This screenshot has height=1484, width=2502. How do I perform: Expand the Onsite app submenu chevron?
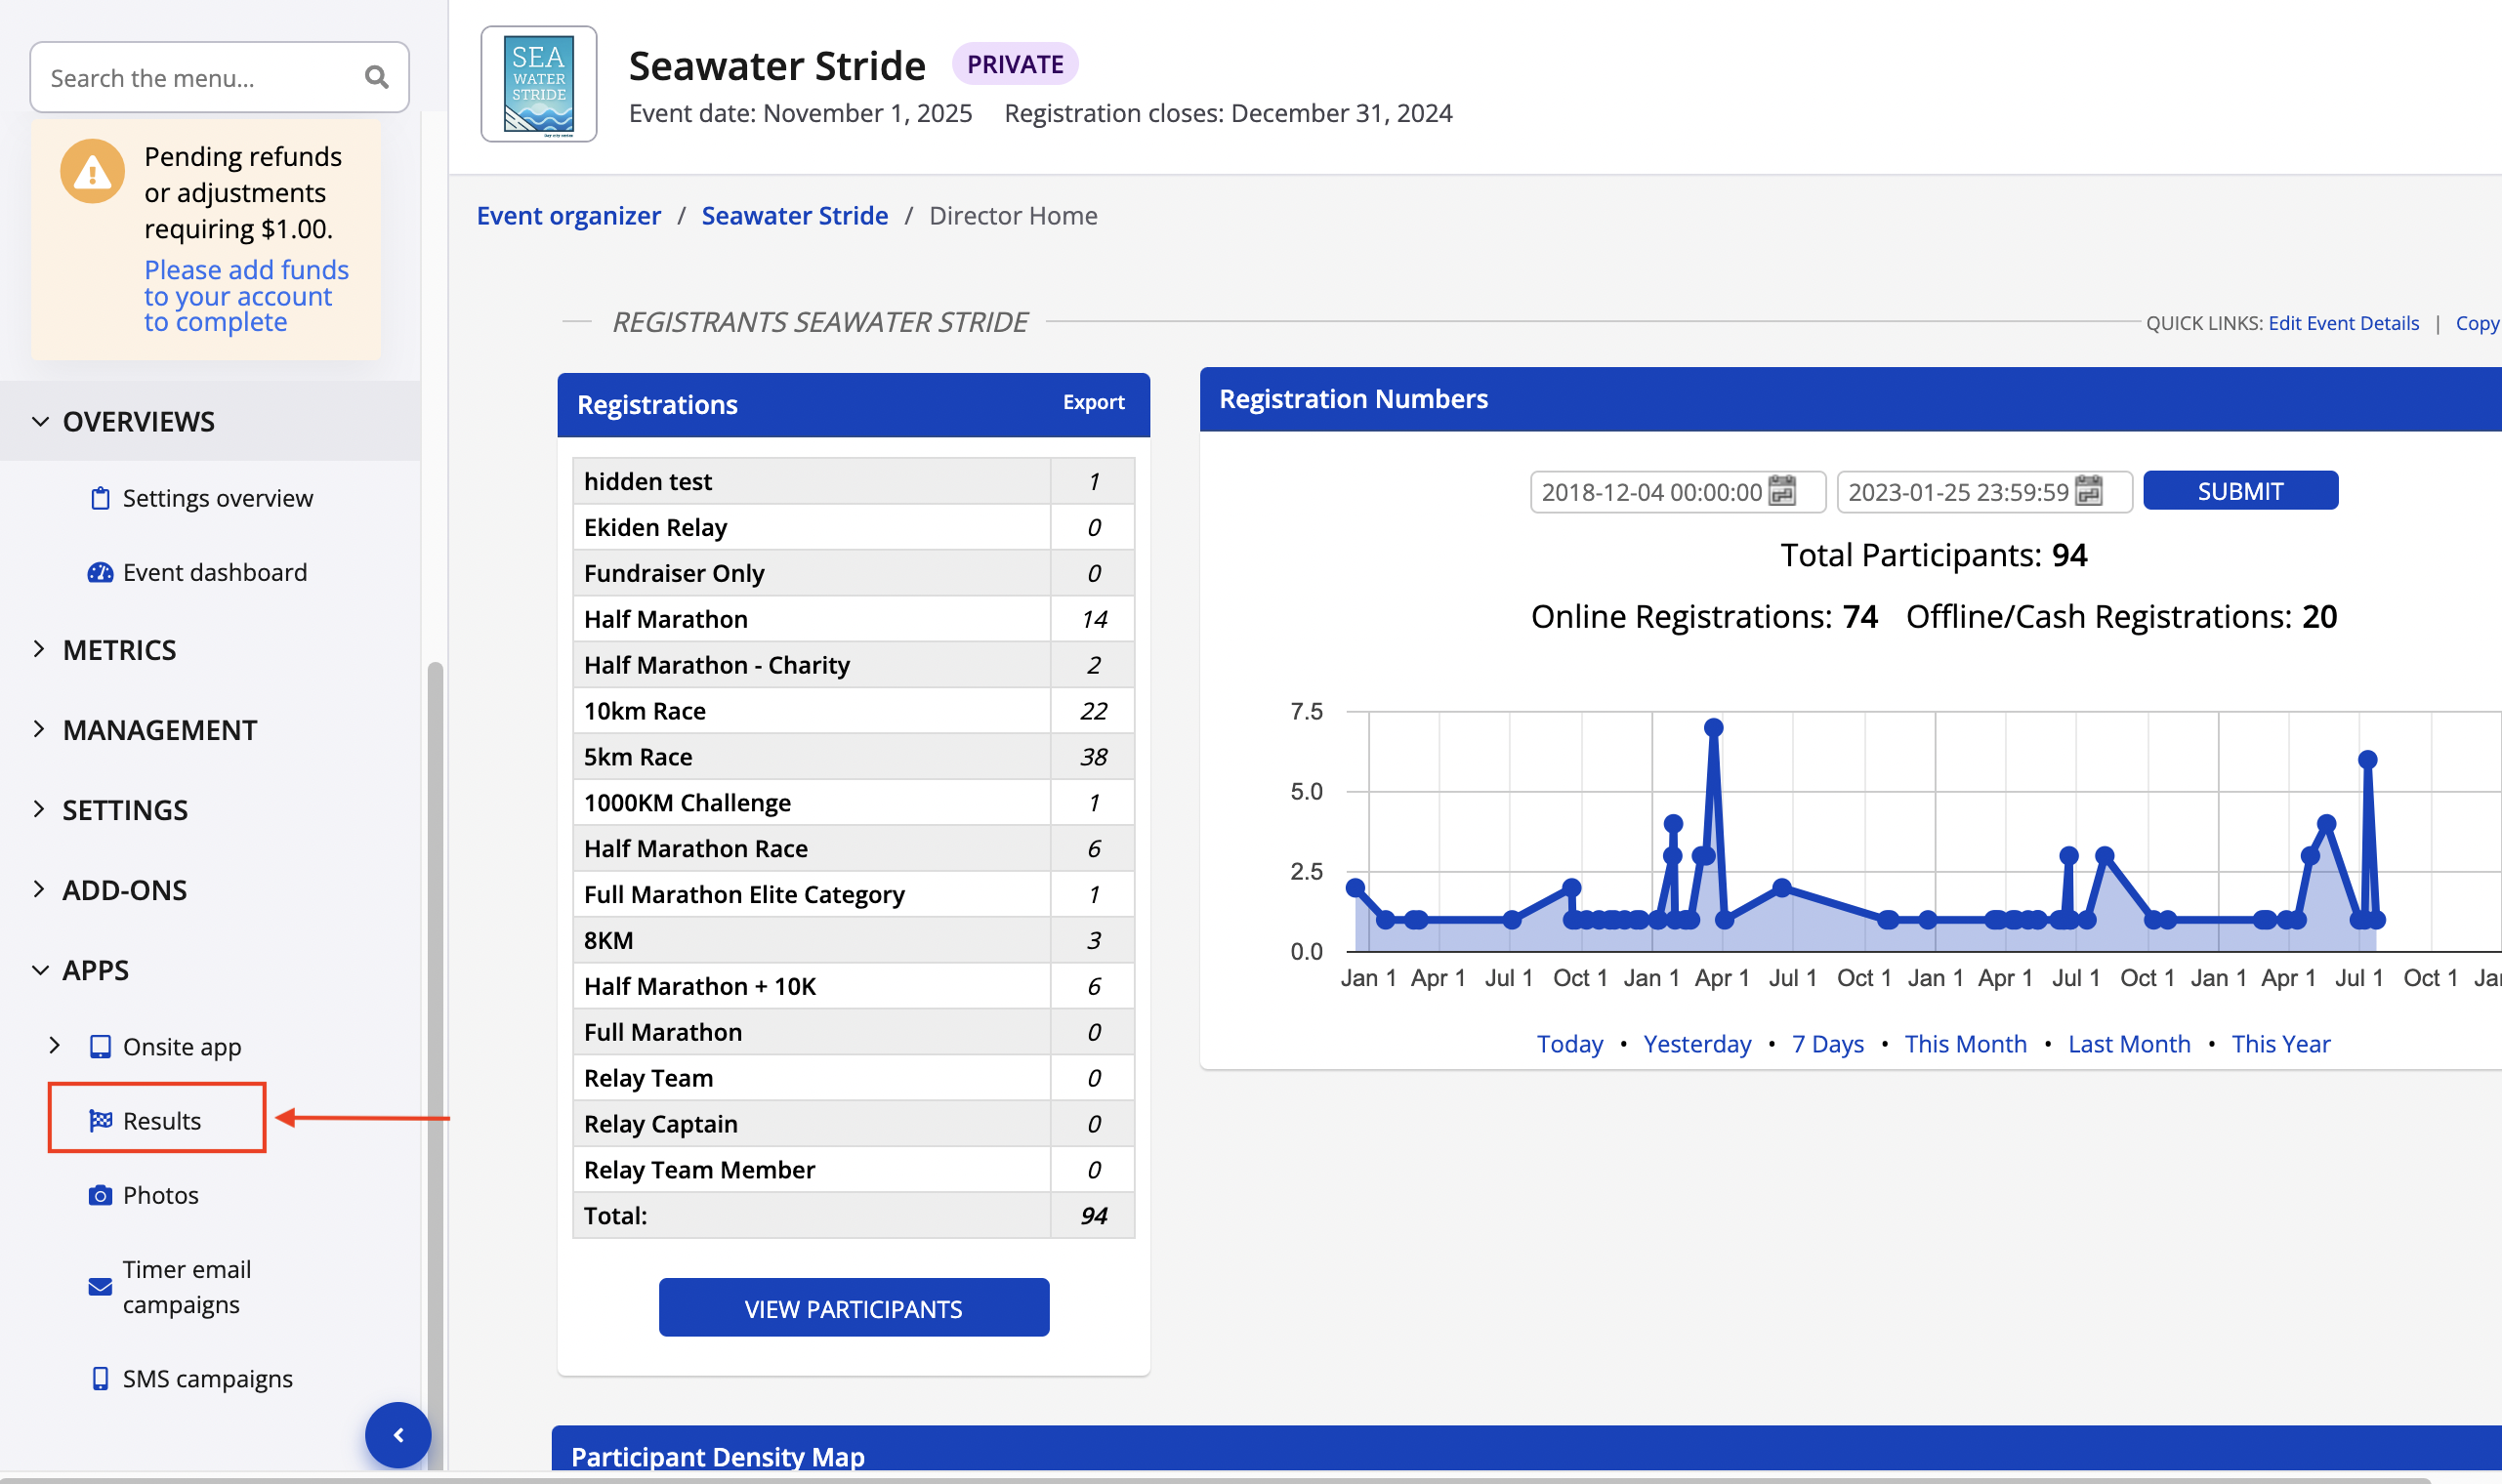55,1045
